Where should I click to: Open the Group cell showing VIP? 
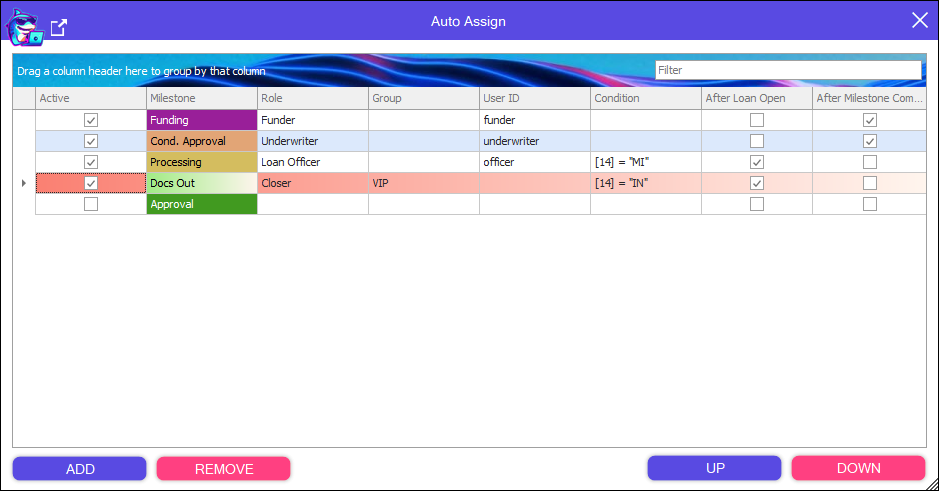tap(423, 183)
